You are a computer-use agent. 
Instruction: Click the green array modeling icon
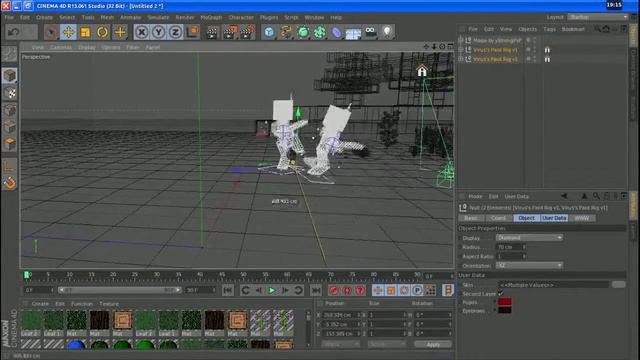pyautogui.click(x=320, y=32)
